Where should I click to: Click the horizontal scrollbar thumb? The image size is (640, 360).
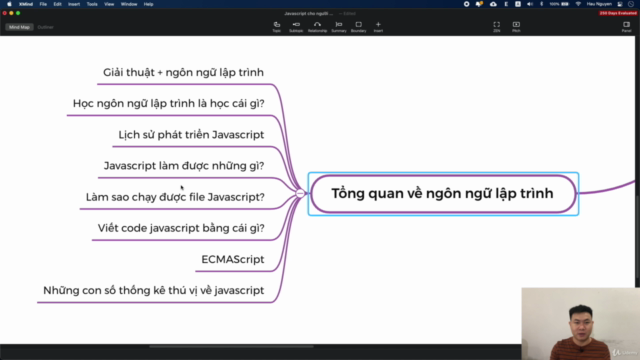[x=231, y=347]
